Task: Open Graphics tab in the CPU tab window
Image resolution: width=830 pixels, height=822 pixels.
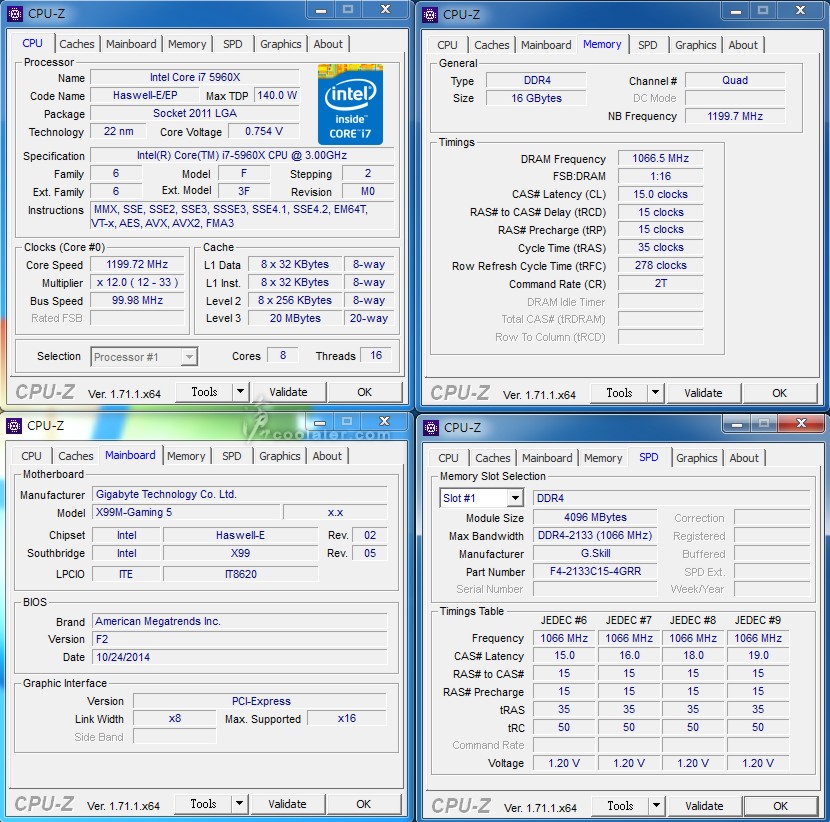Action: coord(281,44)
